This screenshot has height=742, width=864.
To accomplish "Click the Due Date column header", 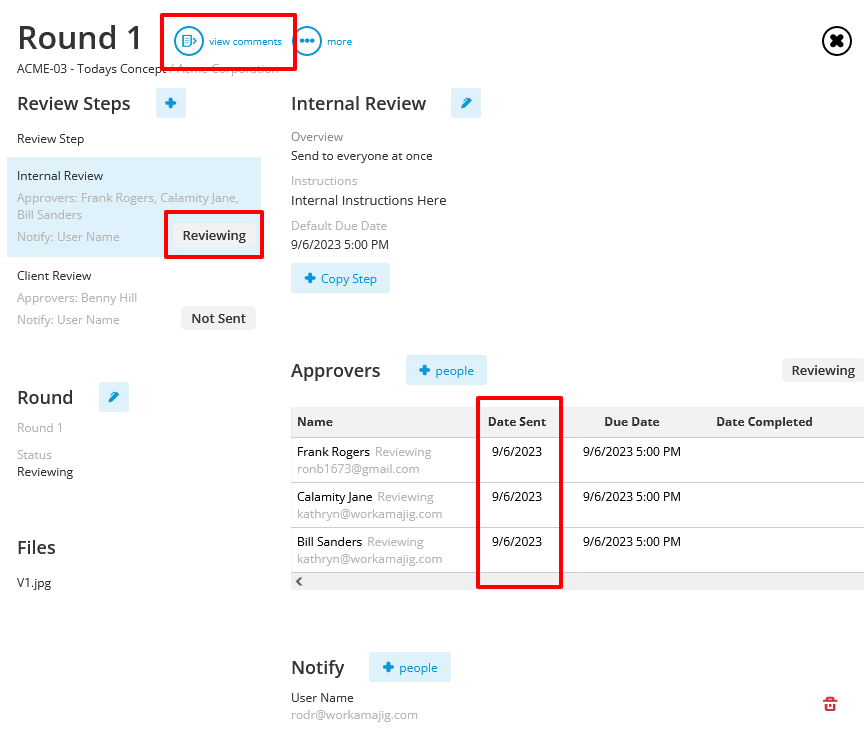I will pyautogui.click(x=631, y=421).
